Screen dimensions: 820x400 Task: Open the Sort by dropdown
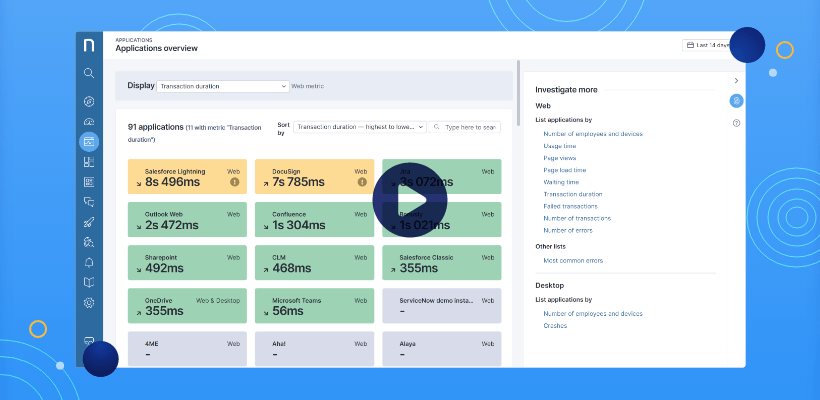(x=360, y=127)
